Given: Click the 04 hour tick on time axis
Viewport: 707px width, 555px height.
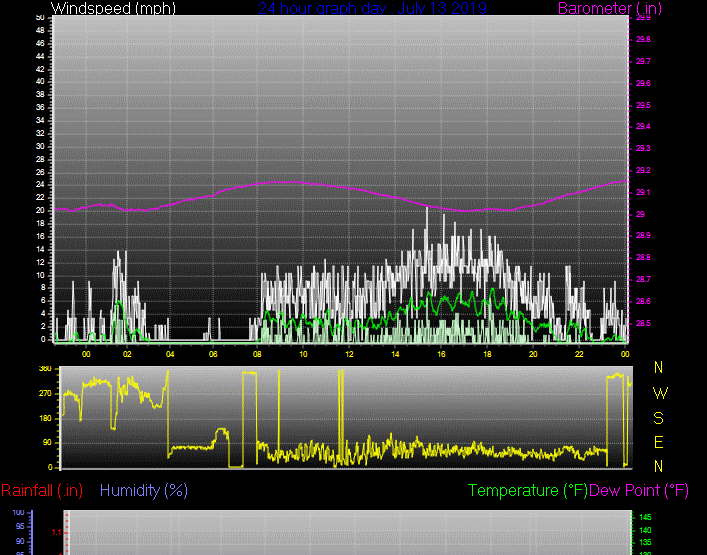Looking at the screenshot, I should click(170, 354).
